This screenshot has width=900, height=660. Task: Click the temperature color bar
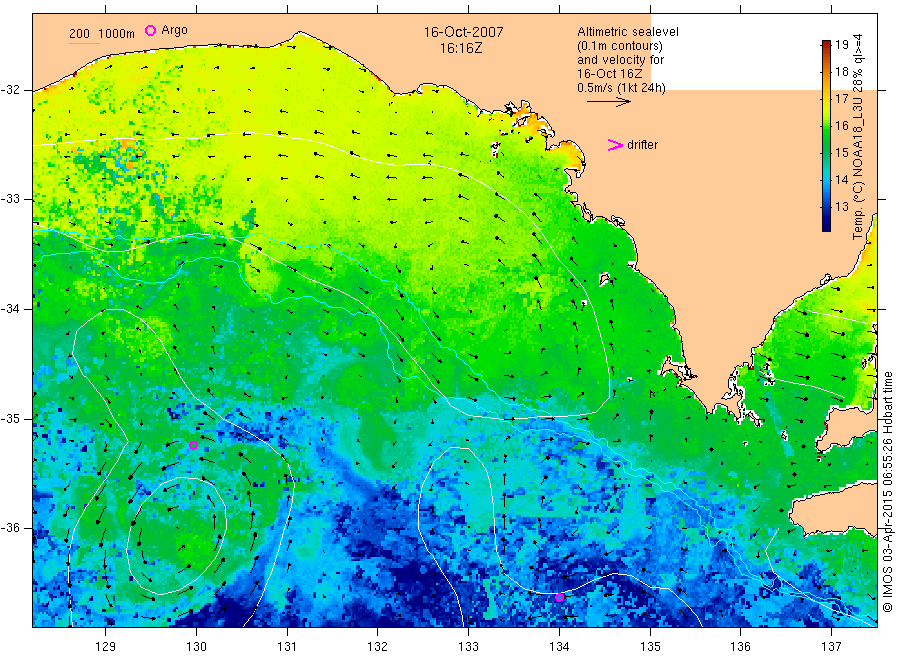826,135
